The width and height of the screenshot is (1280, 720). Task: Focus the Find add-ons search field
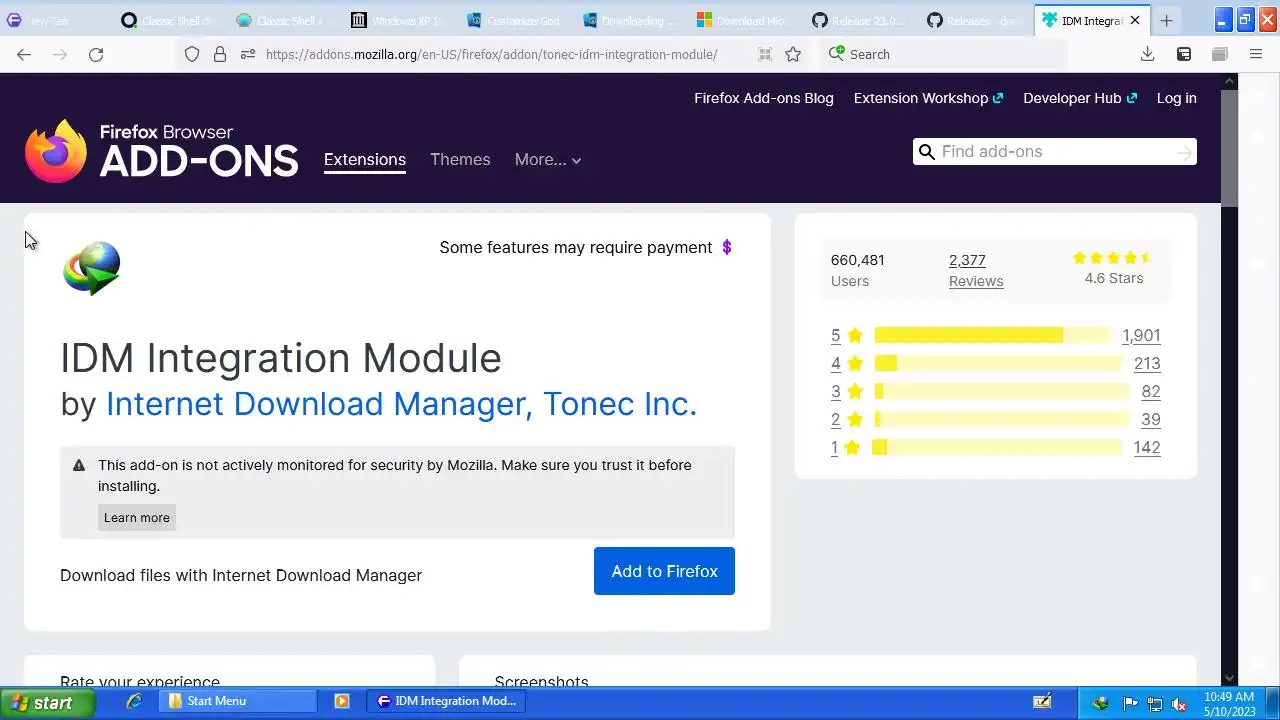click(x=1055, y=152)
